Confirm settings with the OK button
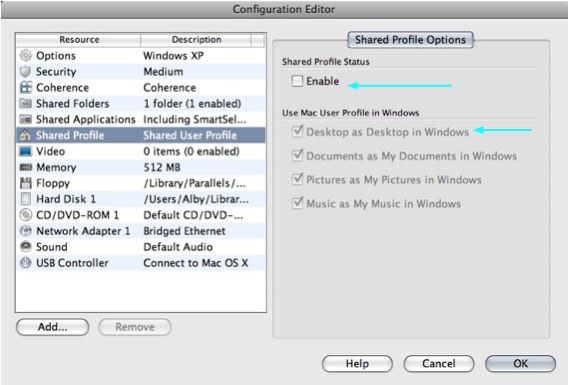 point(521,363)
